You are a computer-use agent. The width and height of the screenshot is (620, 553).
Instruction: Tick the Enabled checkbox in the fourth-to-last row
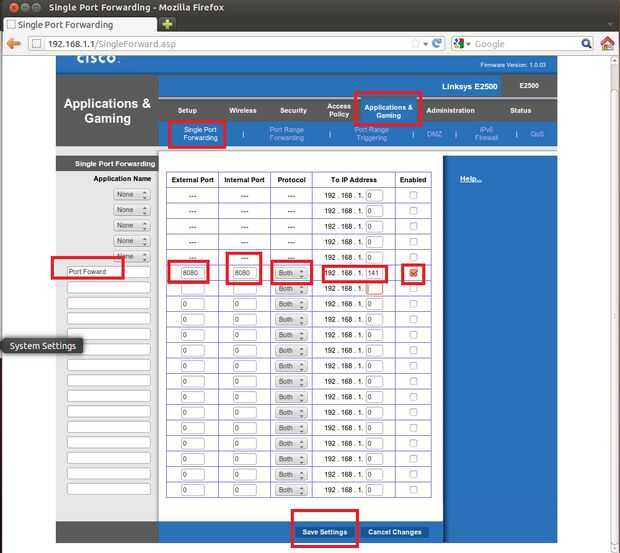click(413, 443)
